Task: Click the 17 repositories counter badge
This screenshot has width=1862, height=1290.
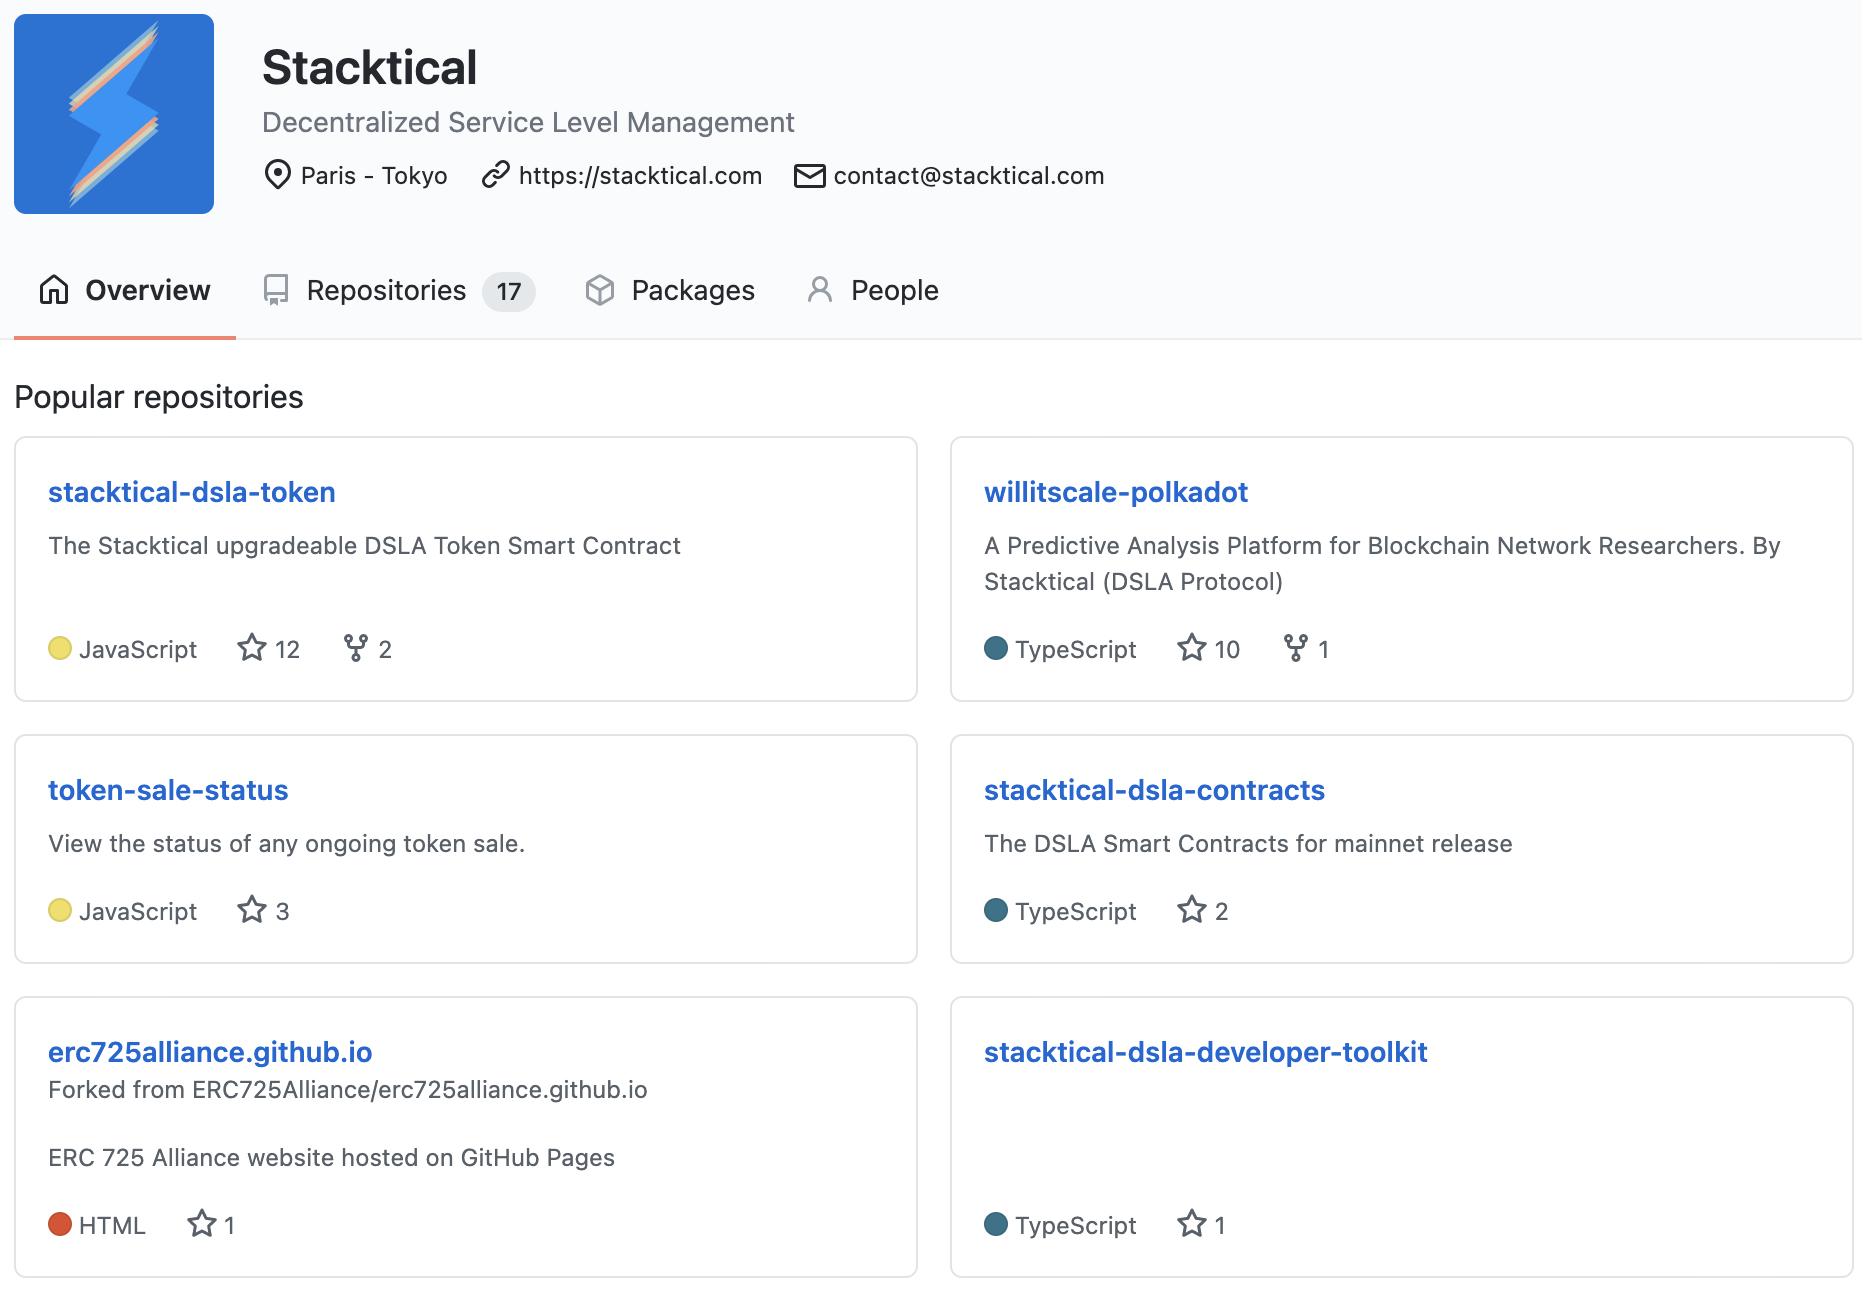Action: pyautogui.click(x=509, y=292)
